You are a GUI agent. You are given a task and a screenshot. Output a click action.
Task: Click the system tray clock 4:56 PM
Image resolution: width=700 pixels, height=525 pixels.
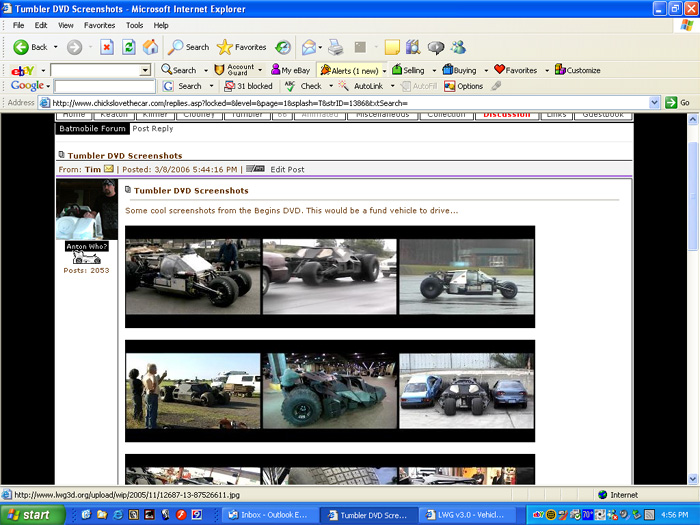click(x=675, y=515)
